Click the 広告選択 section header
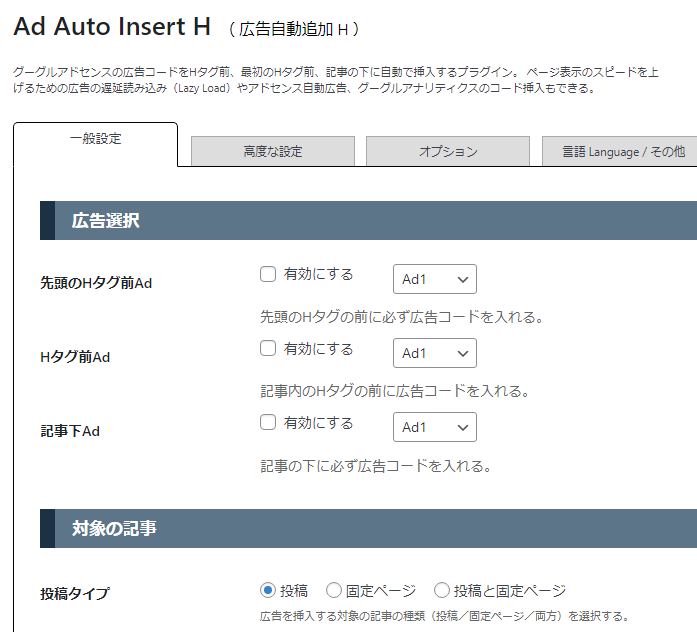Viewport: 697px width, 632px height. (x=369, y=220)
